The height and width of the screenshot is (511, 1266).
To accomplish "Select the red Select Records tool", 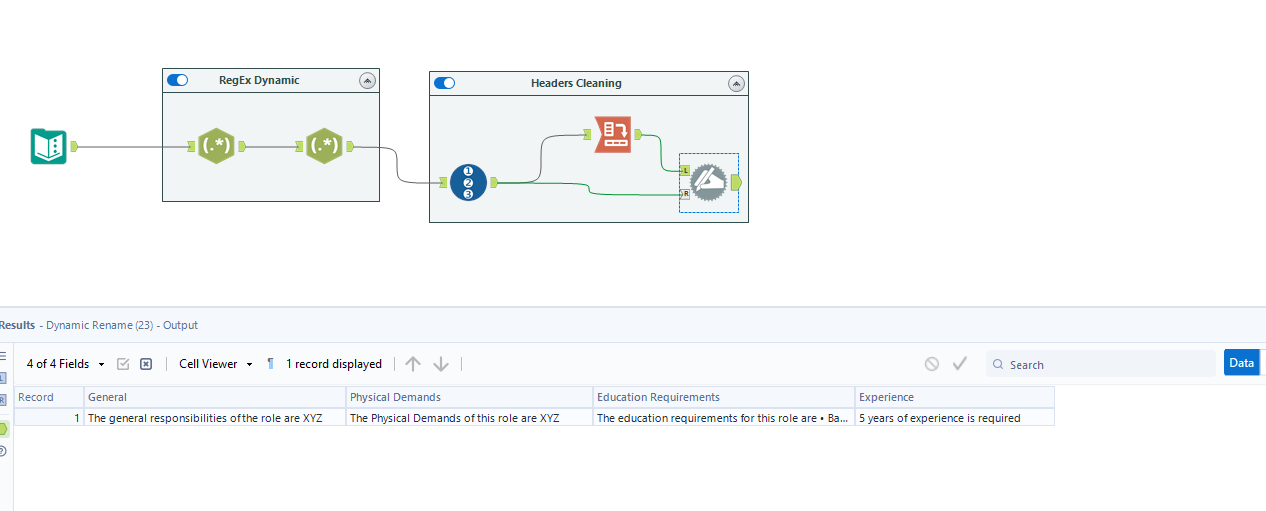I will coord(612,134).
